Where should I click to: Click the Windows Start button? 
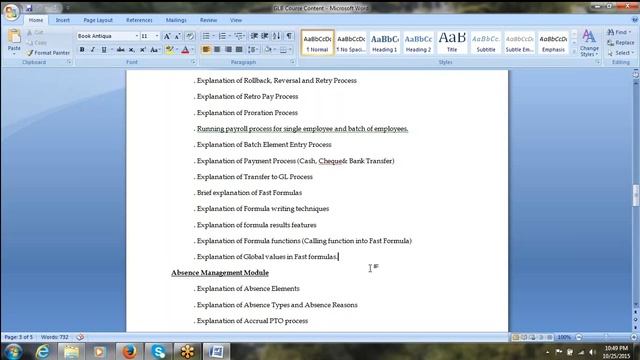13,351
